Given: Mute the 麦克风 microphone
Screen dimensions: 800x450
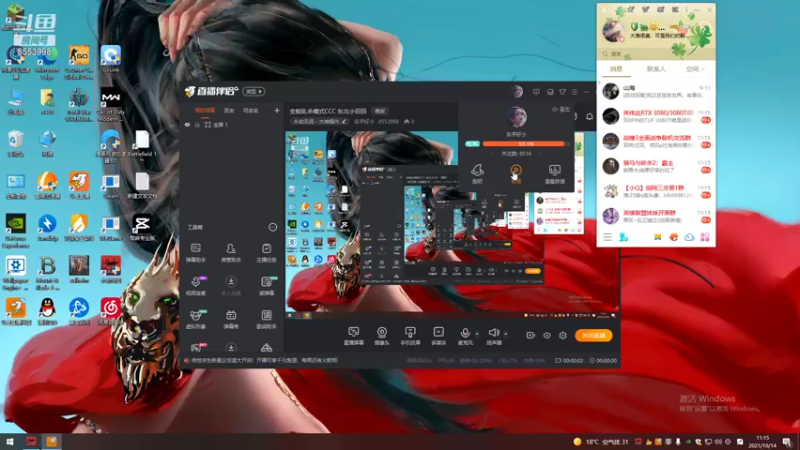Looking at the screenshot, I should click(x=465, y=336).
